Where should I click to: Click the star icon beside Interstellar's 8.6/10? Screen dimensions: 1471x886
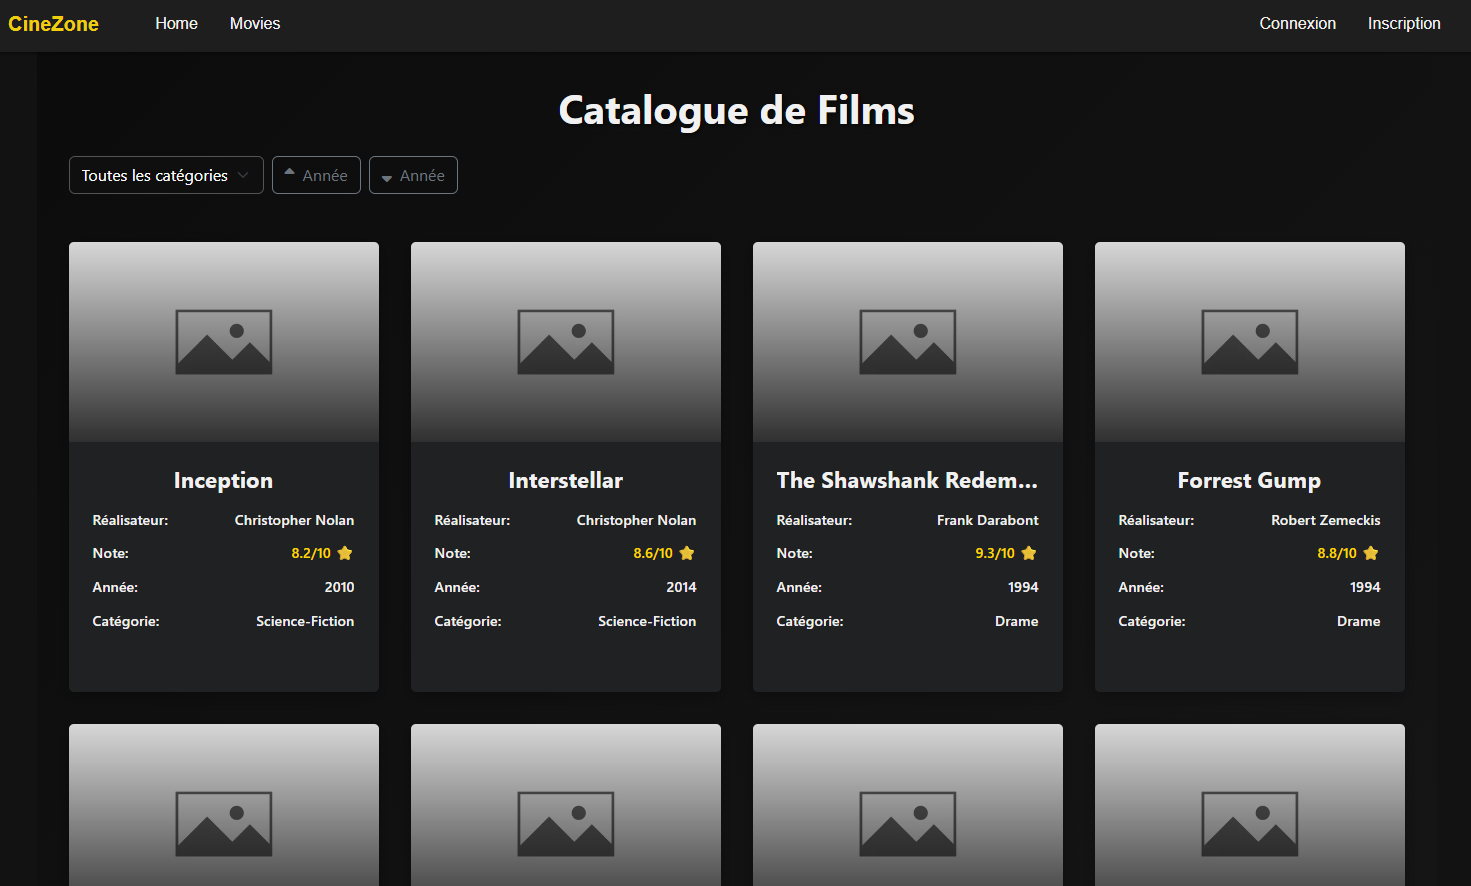coord(687,553)
